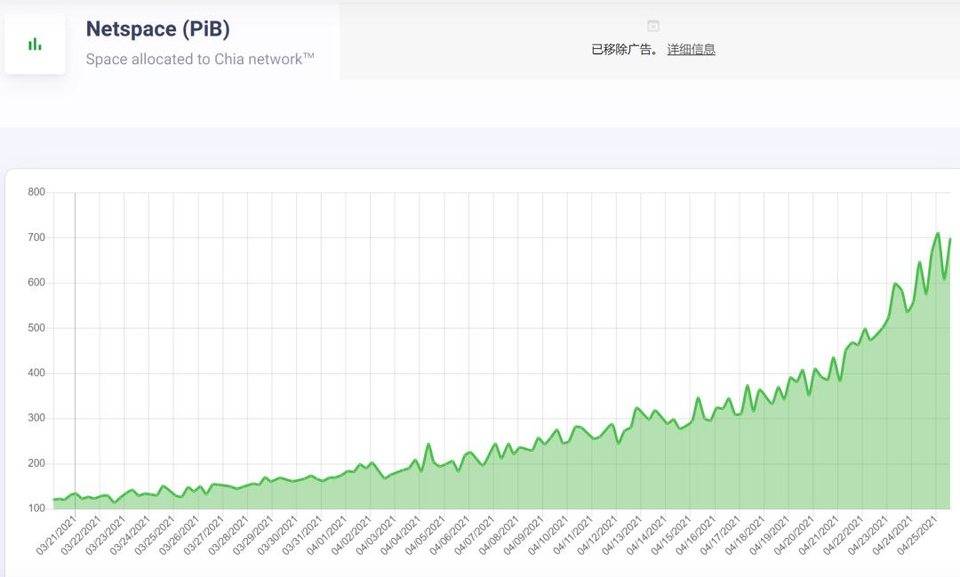Click the highest peak on the chart line

click(937, 234)
